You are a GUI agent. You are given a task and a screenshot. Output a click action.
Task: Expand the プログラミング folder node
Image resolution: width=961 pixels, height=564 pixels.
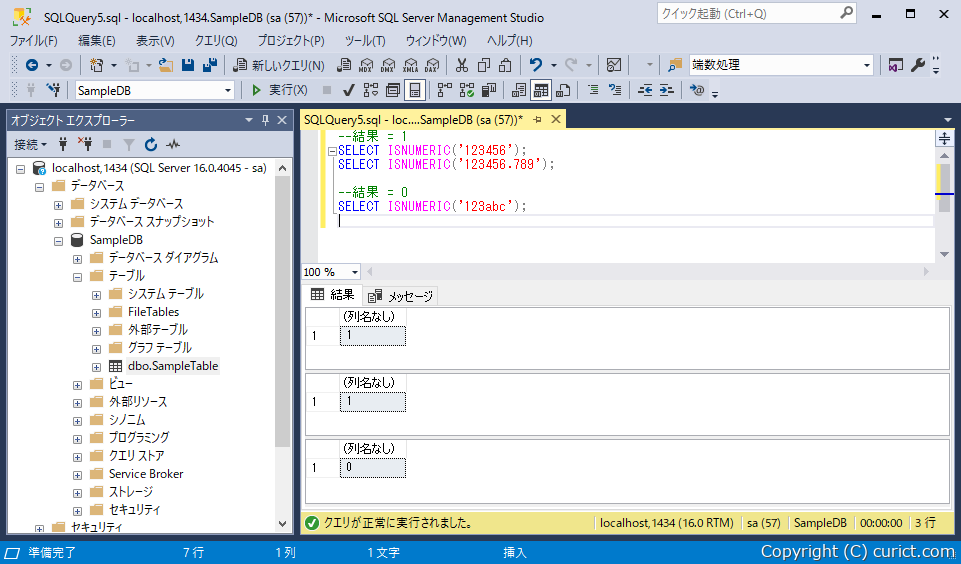77,438
